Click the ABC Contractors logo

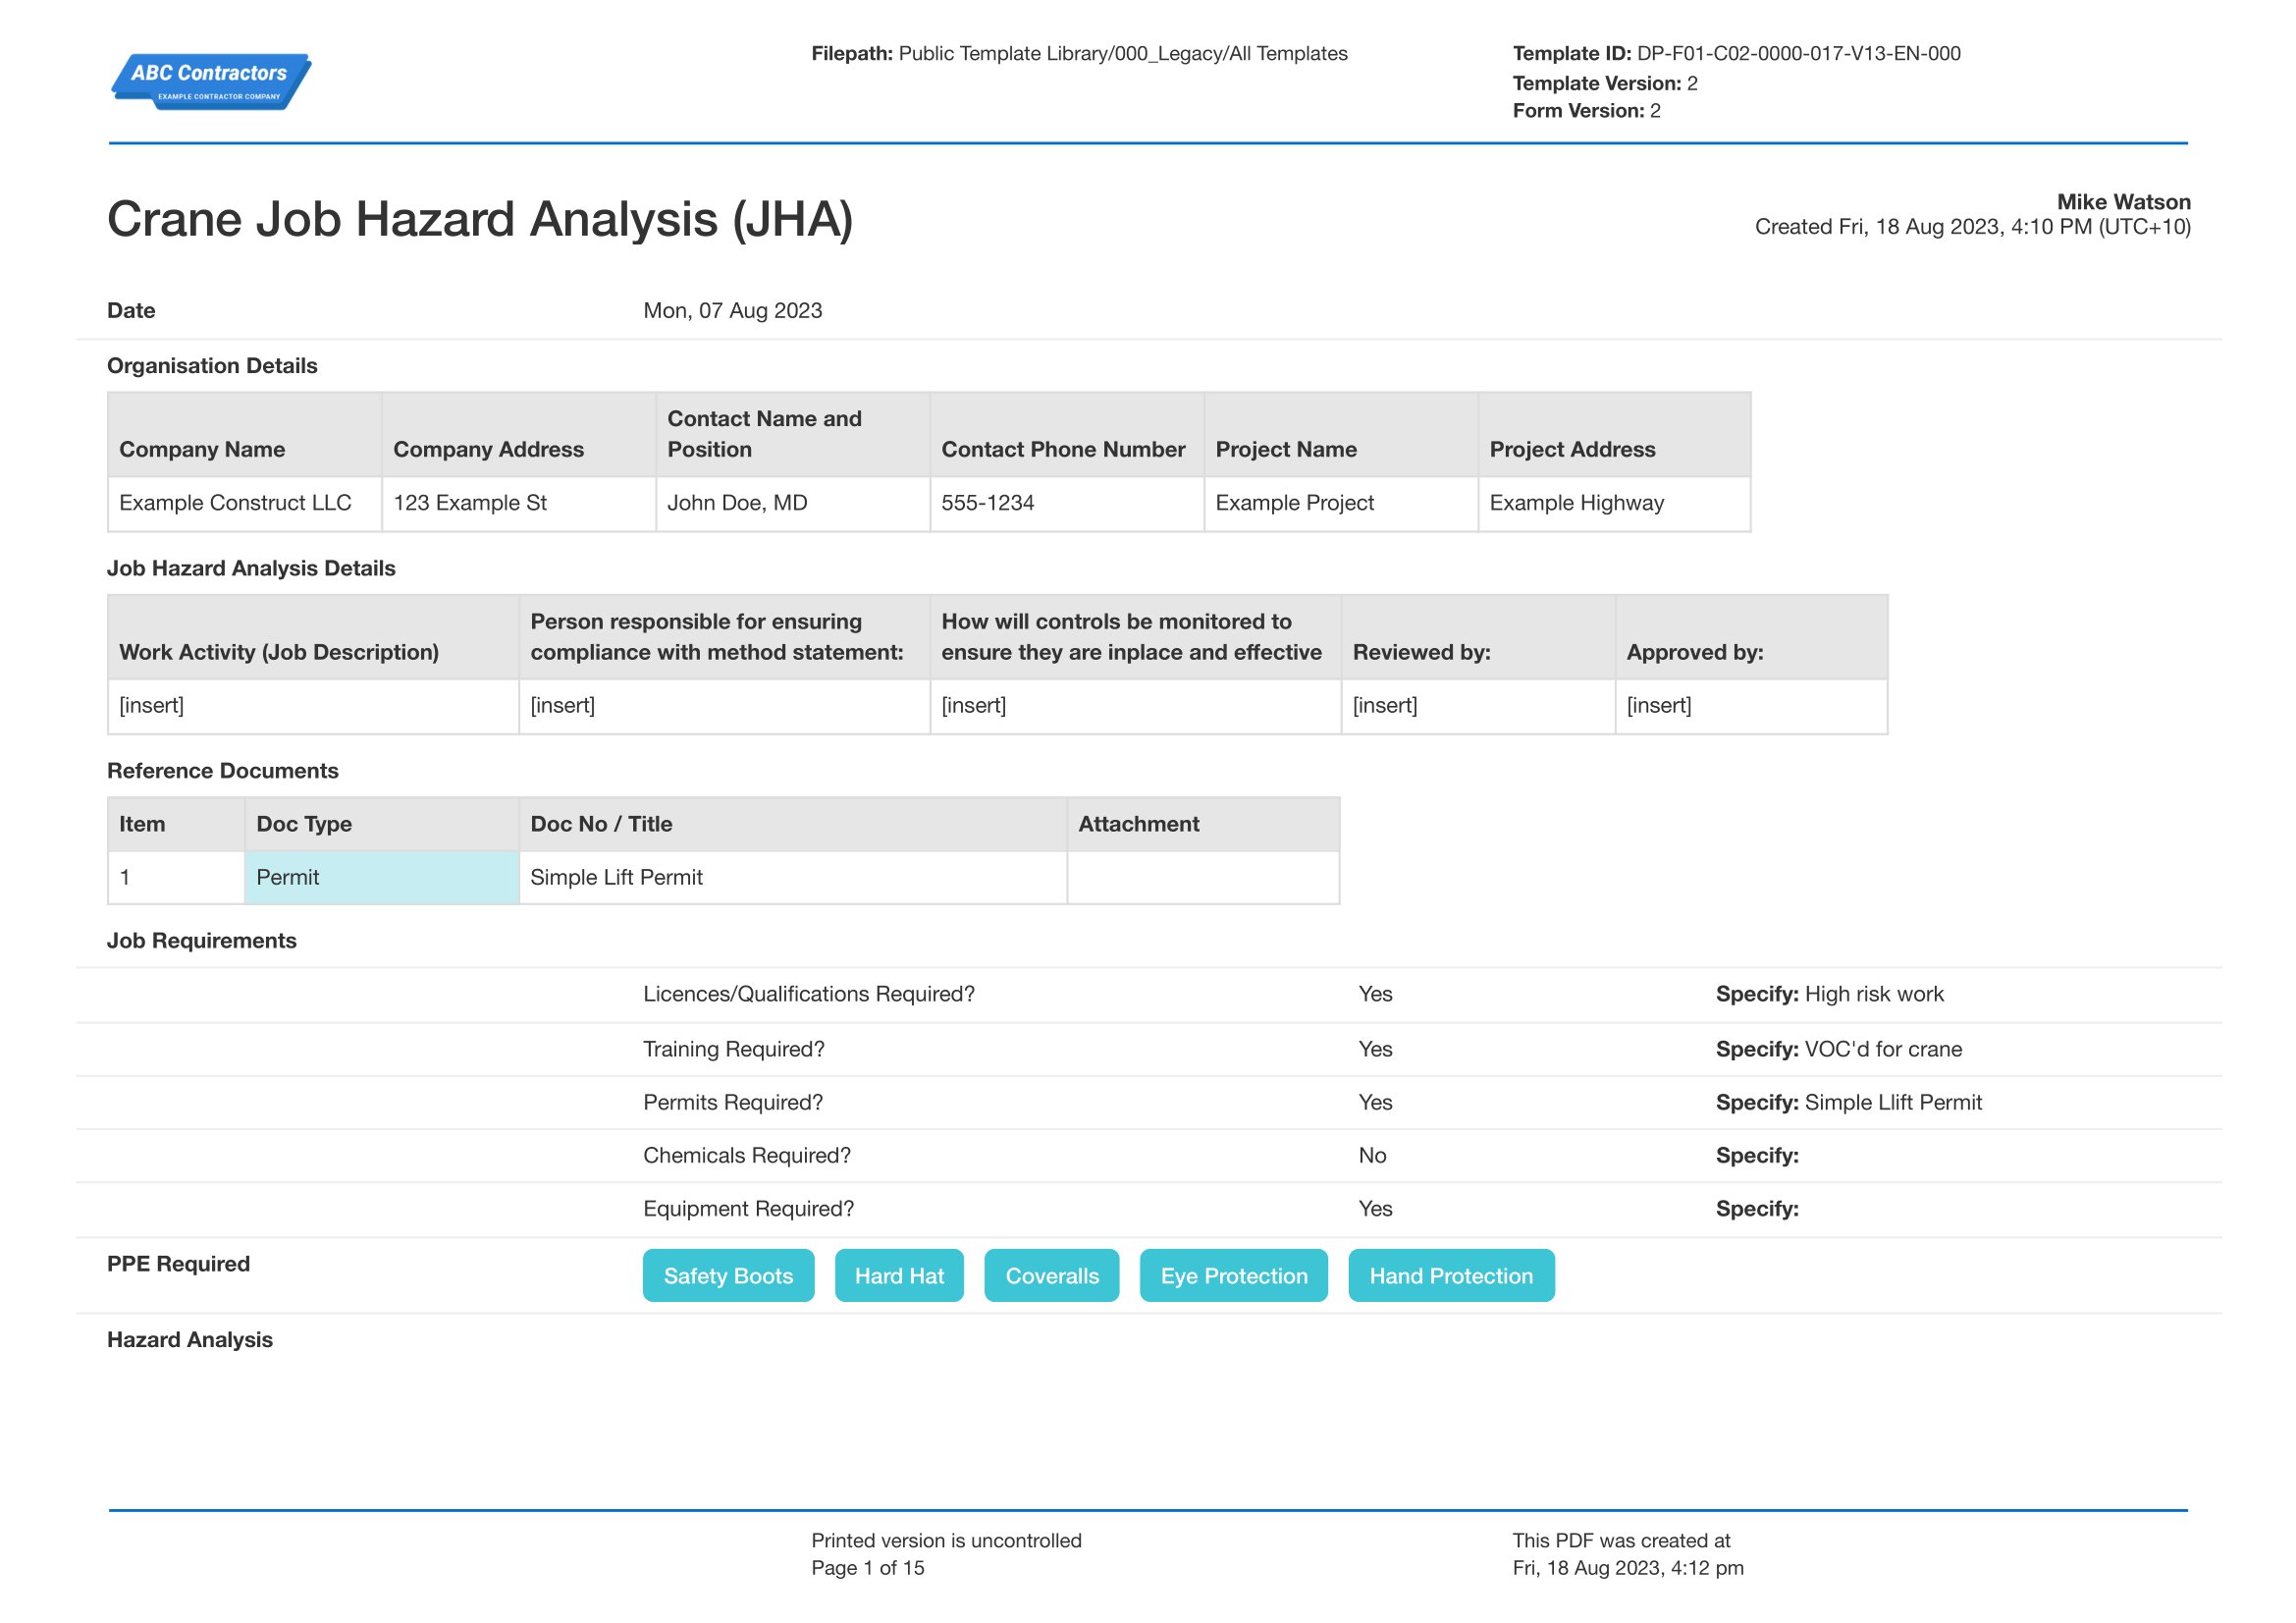211,81
